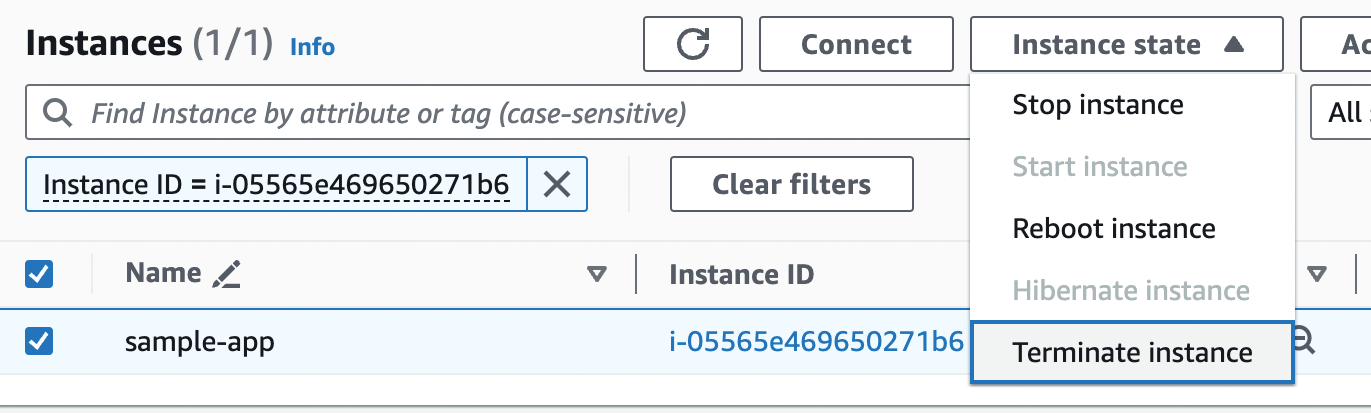The image size is (1371, 413).
Task: Click the edit pencil icon beside Name
Action: point(228,273)
